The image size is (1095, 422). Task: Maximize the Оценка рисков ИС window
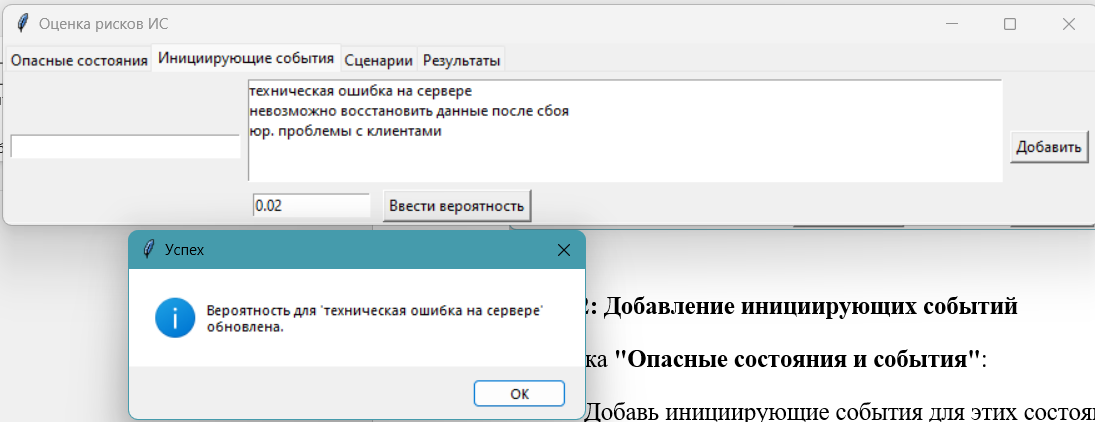1010,24
